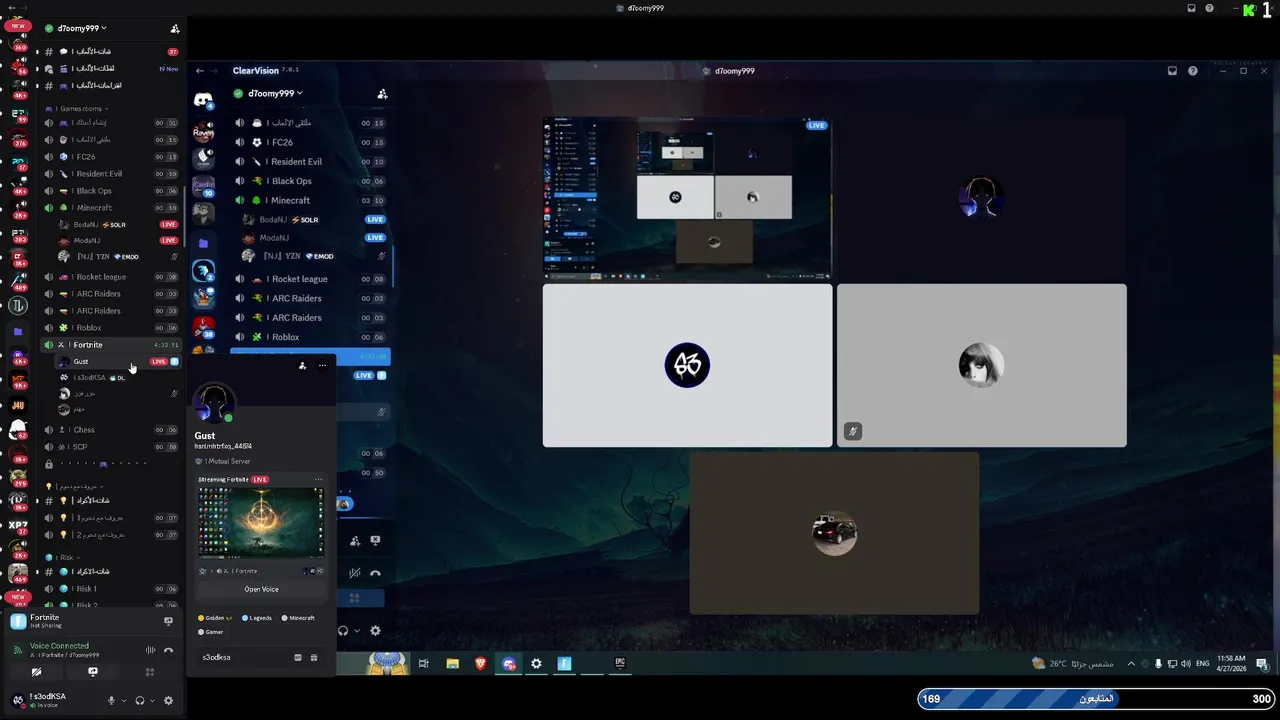1280x720 pixels.
Task: Open the text channel with 37 unread badge
Action: (110, 51)
